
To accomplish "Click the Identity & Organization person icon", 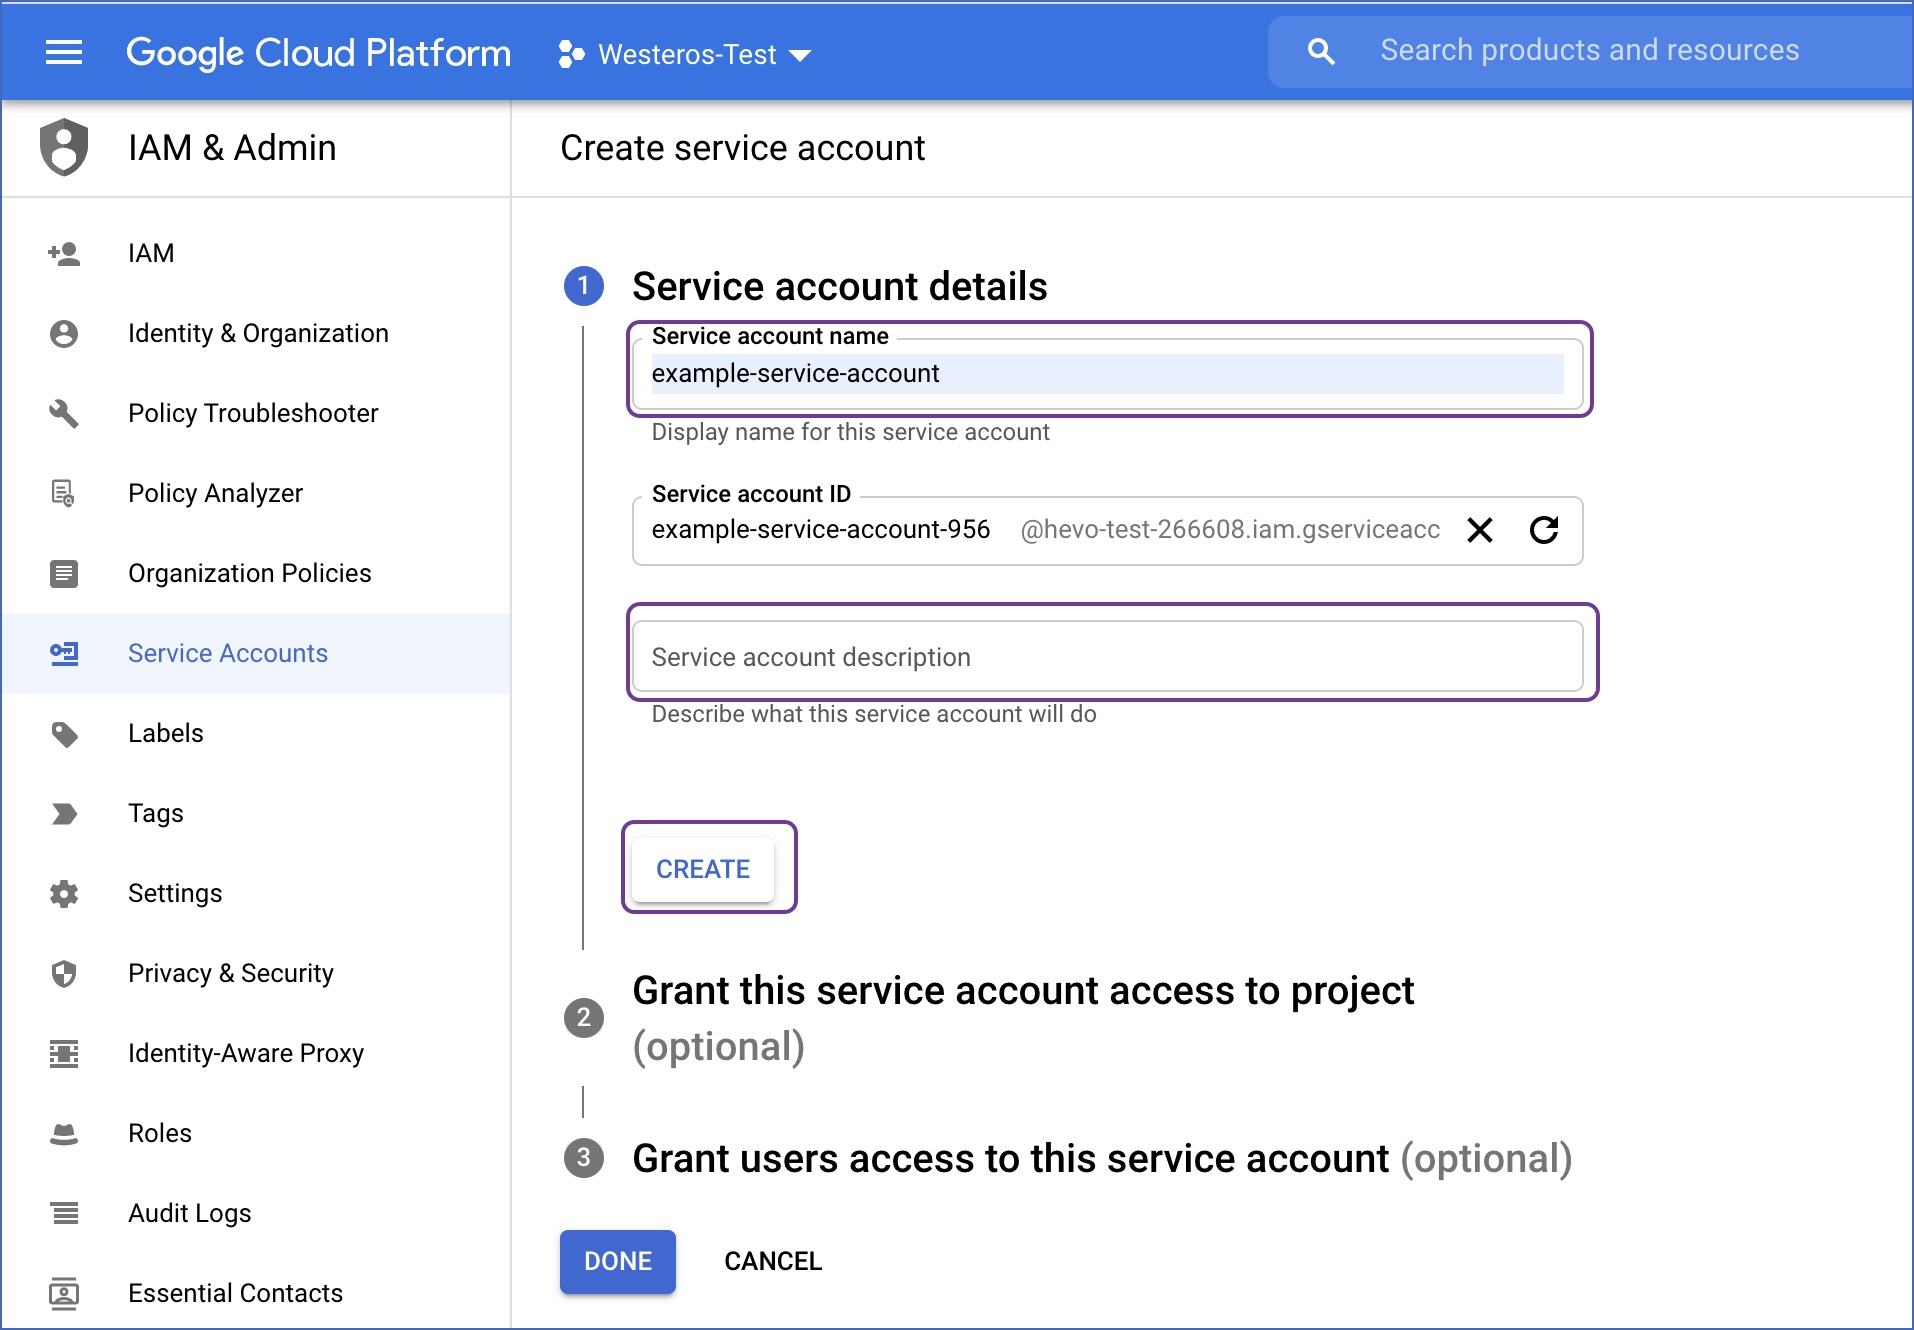I will 64,333.
